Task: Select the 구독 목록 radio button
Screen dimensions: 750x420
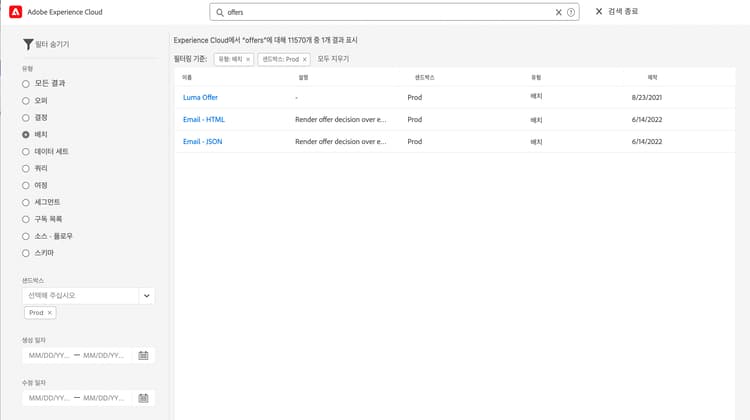Action: (x=26, y=220)
